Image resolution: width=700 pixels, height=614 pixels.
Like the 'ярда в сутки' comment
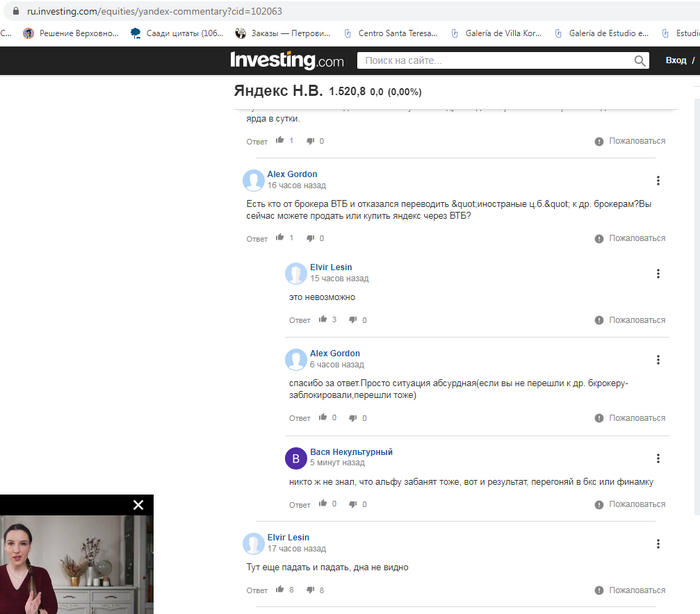tap(280, 140)
